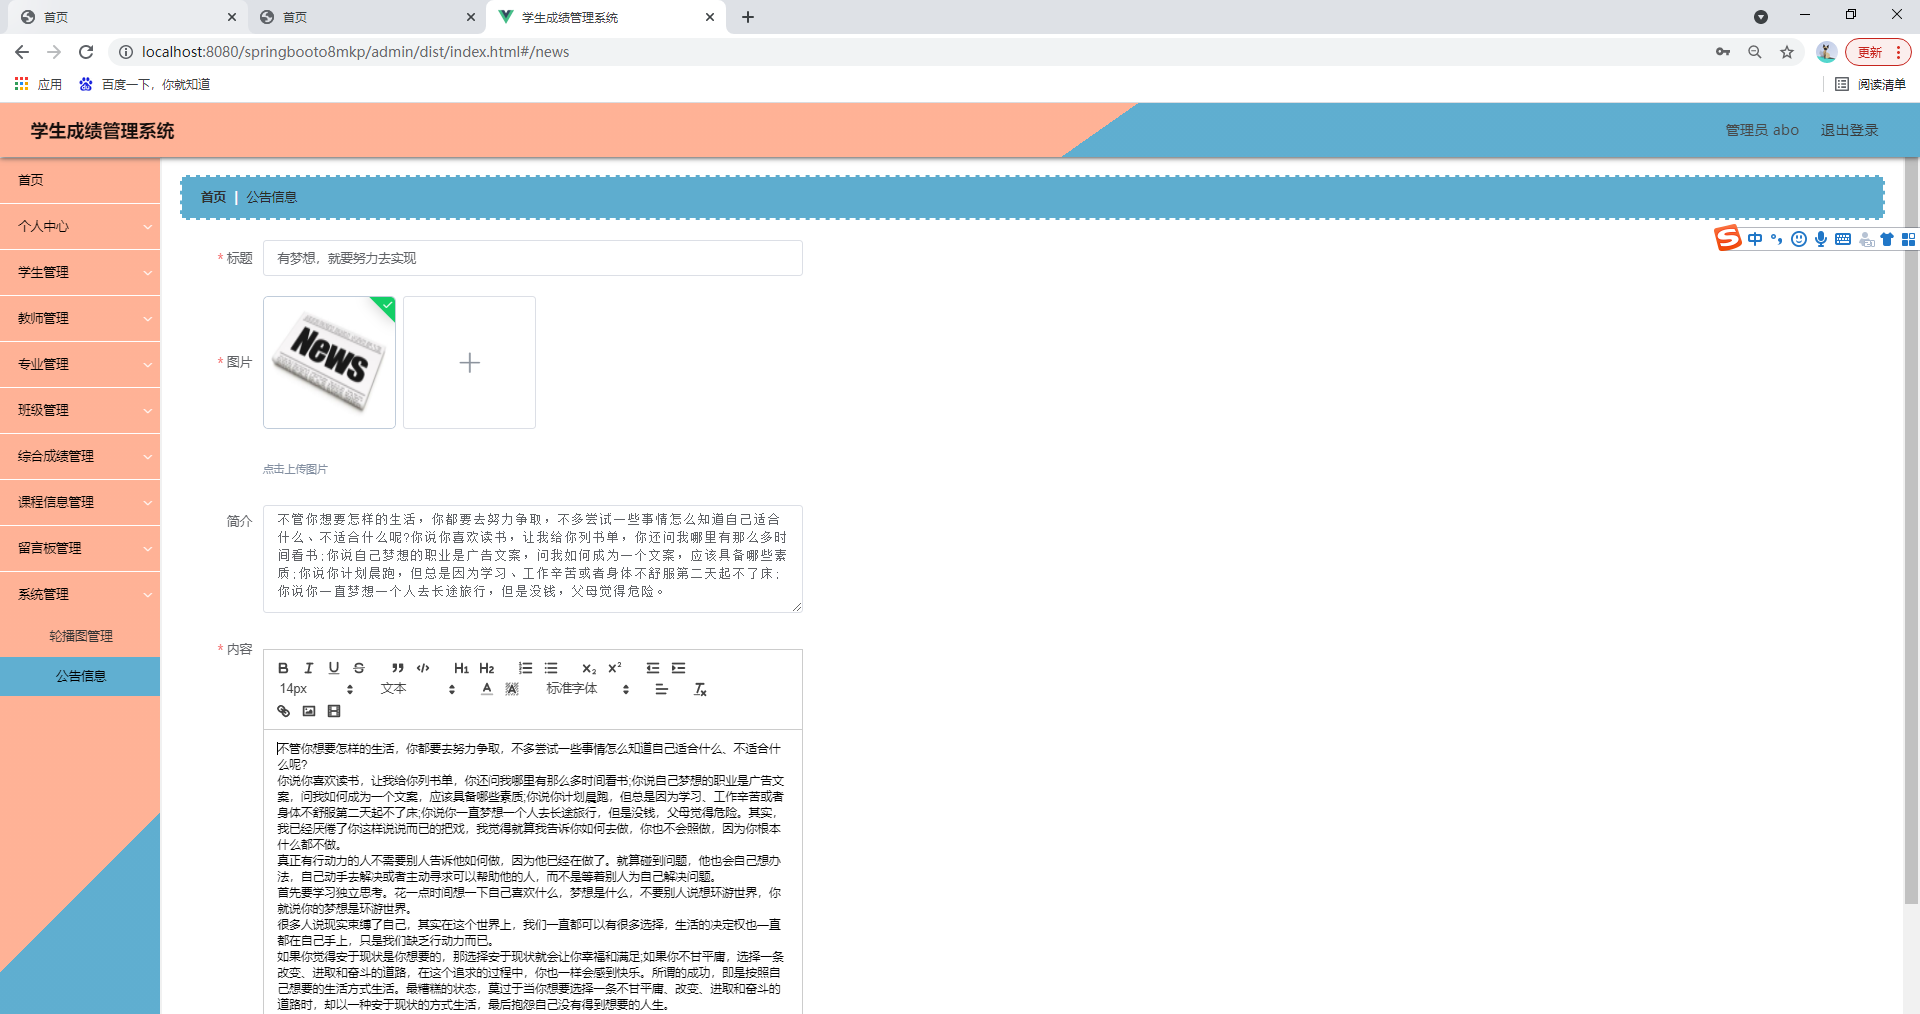The height and width of the screenshot is (1014, 1920).
Task: Close the 学生成绩管理系统 browser tab
Action: pos(710,17)
